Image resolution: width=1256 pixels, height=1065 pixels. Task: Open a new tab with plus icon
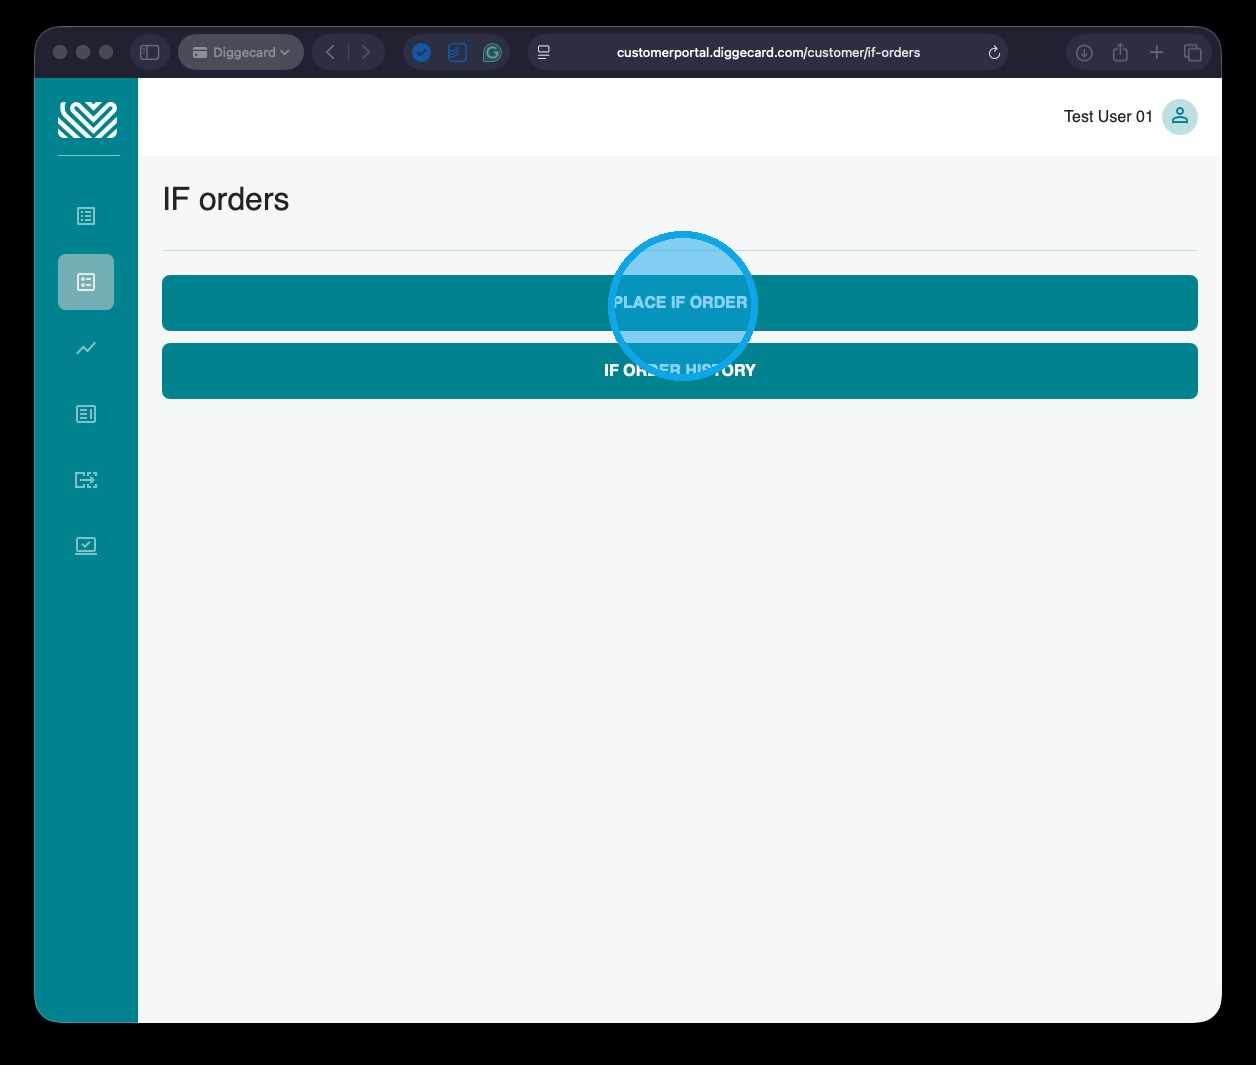tap(1156, 52)
